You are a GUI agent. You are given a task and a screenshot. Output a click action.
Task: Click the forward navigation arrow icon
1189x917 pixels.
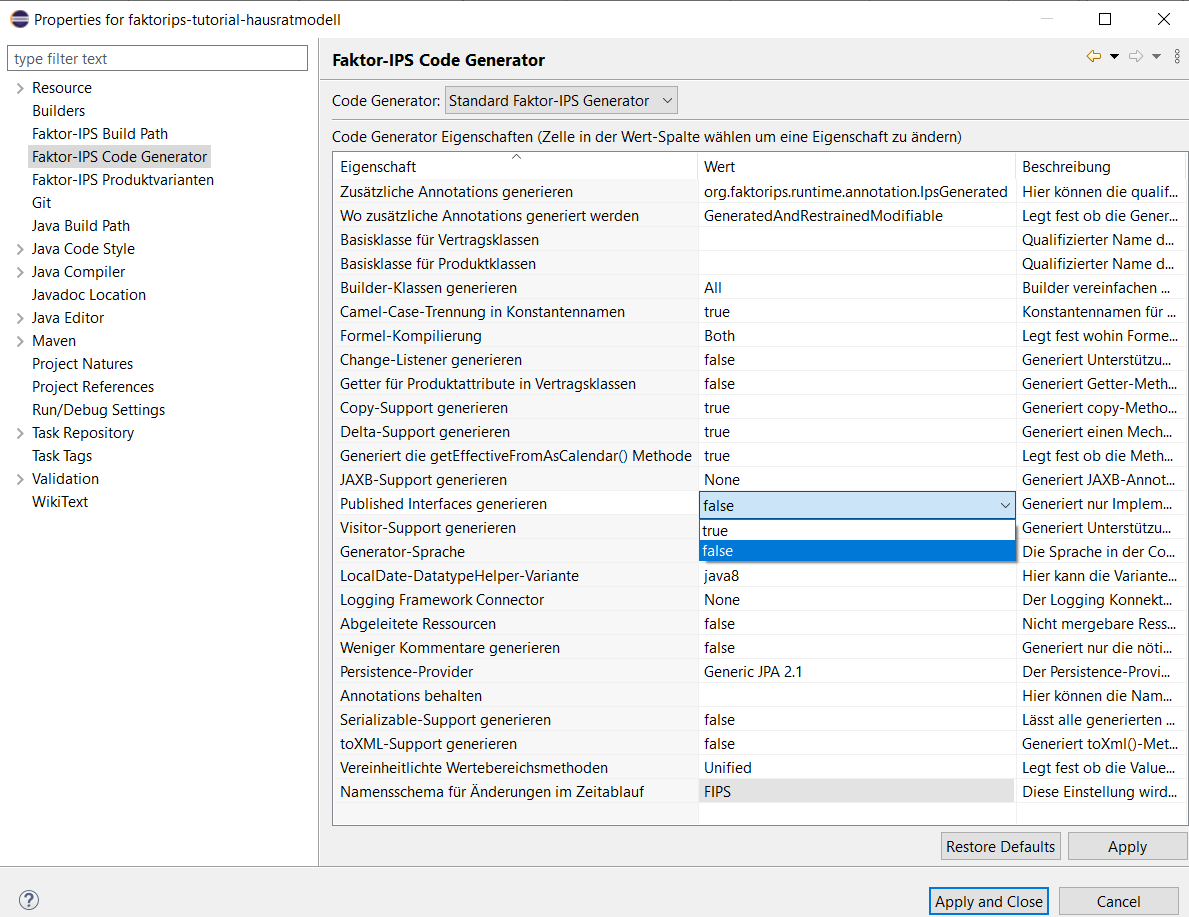[x=1135, y=57]
